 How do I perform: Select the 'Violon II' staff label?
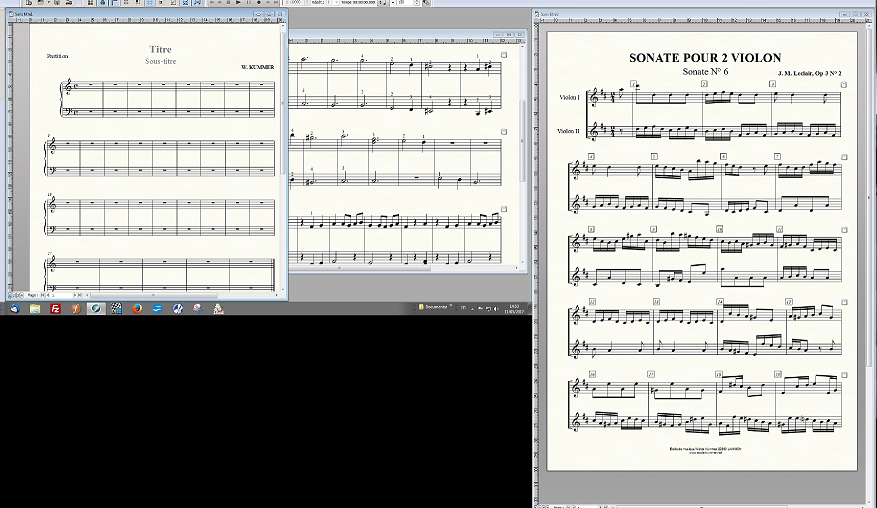[x=568, y=131]
